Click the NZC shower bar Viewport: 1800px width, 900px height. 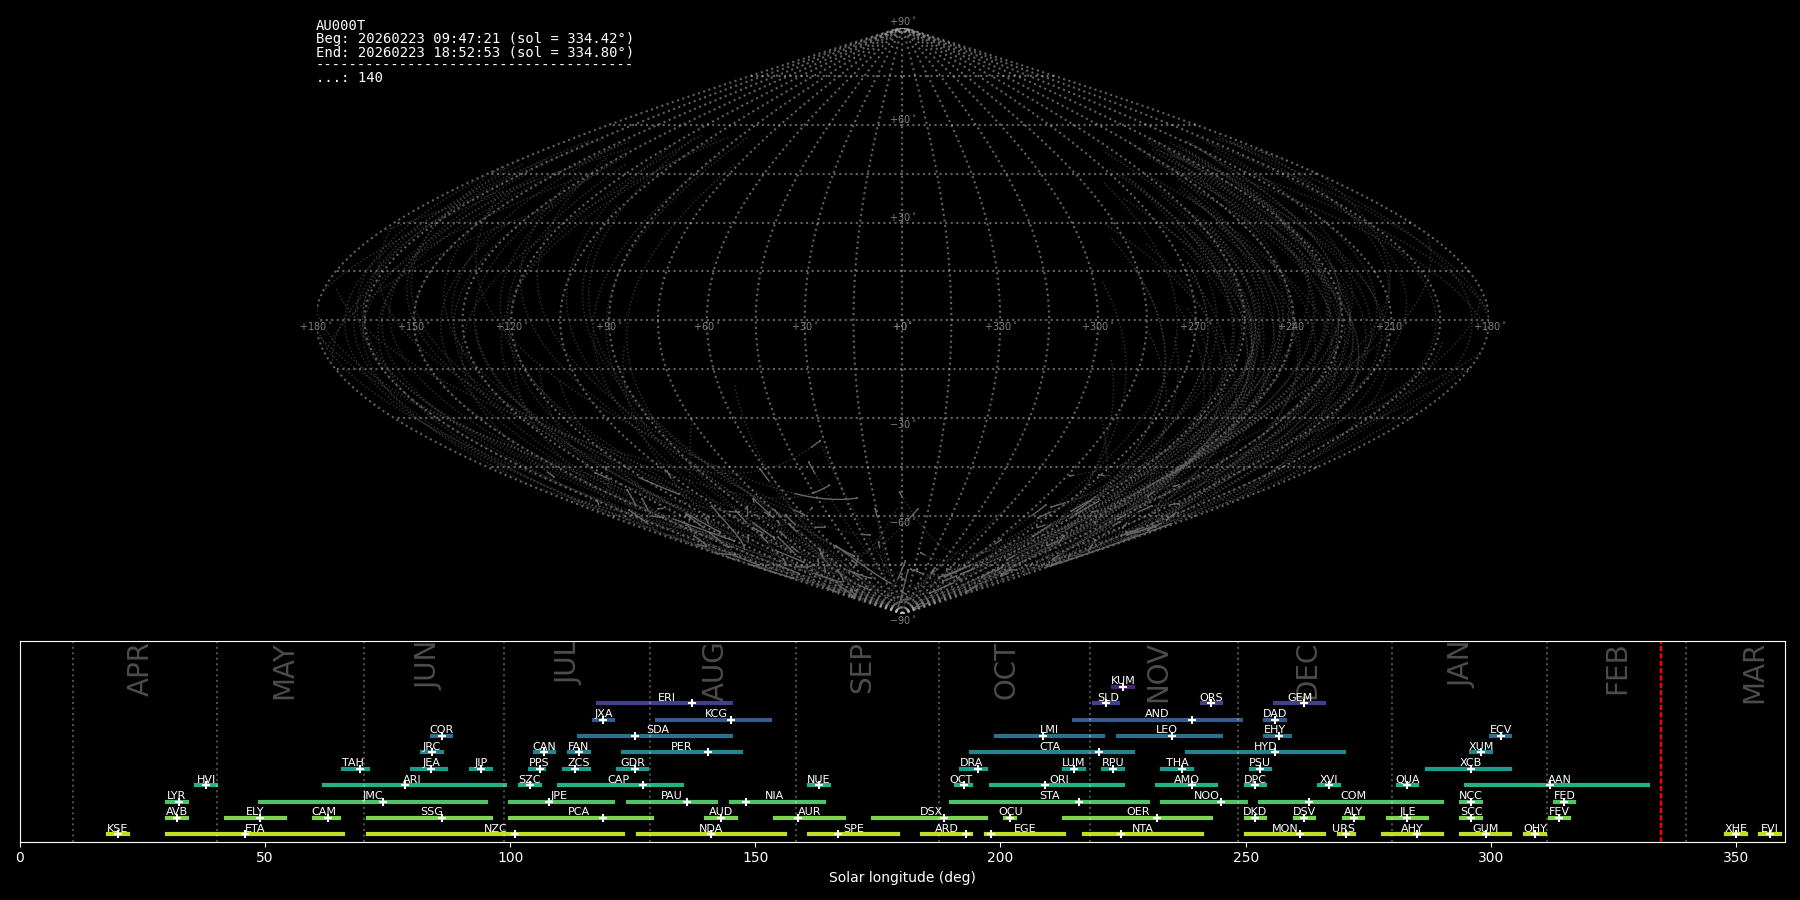pos(495,834)
